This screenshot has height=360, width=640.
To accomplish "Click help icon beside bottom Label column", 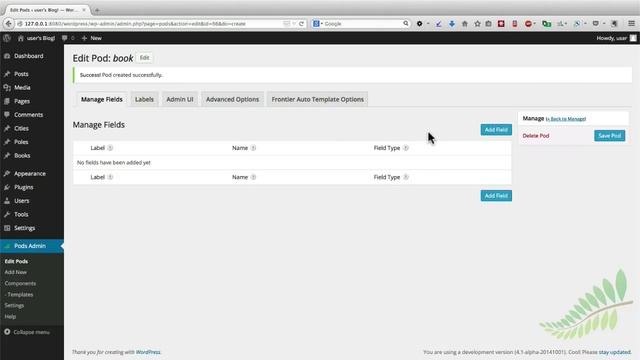I will [x=110, y=177].
